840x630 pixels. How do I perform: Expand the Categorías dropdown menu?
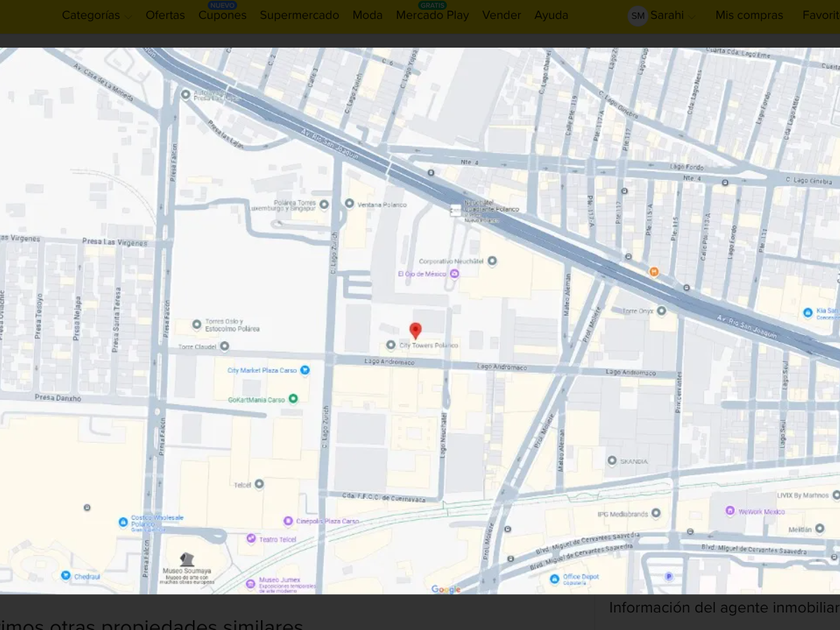click(96, 16)
